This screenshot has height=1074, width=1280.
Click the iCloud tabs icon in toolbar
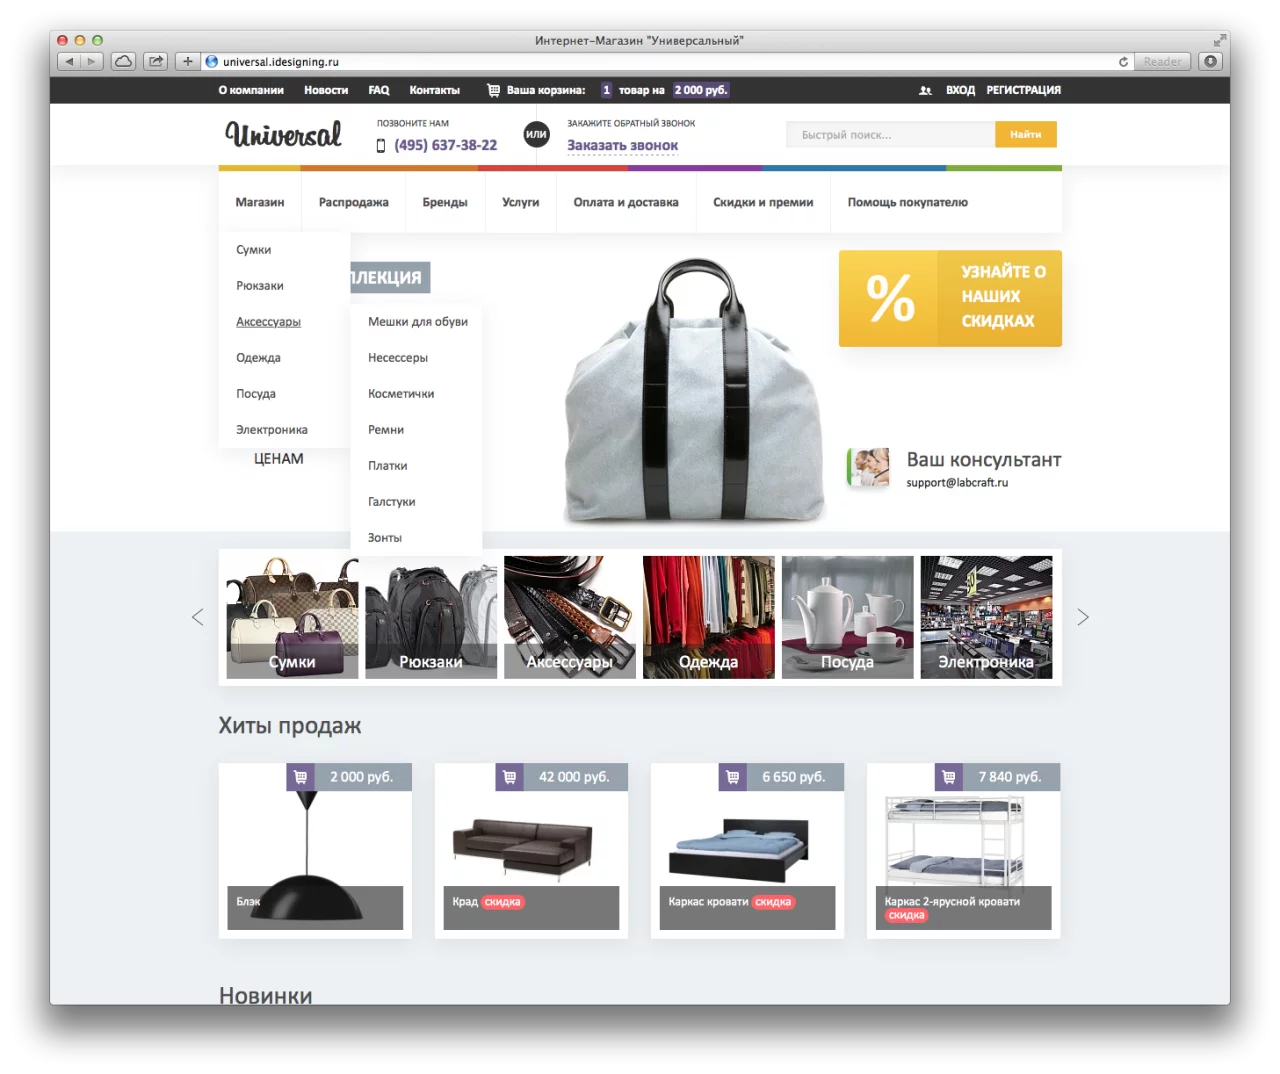(x=123, y=62)
